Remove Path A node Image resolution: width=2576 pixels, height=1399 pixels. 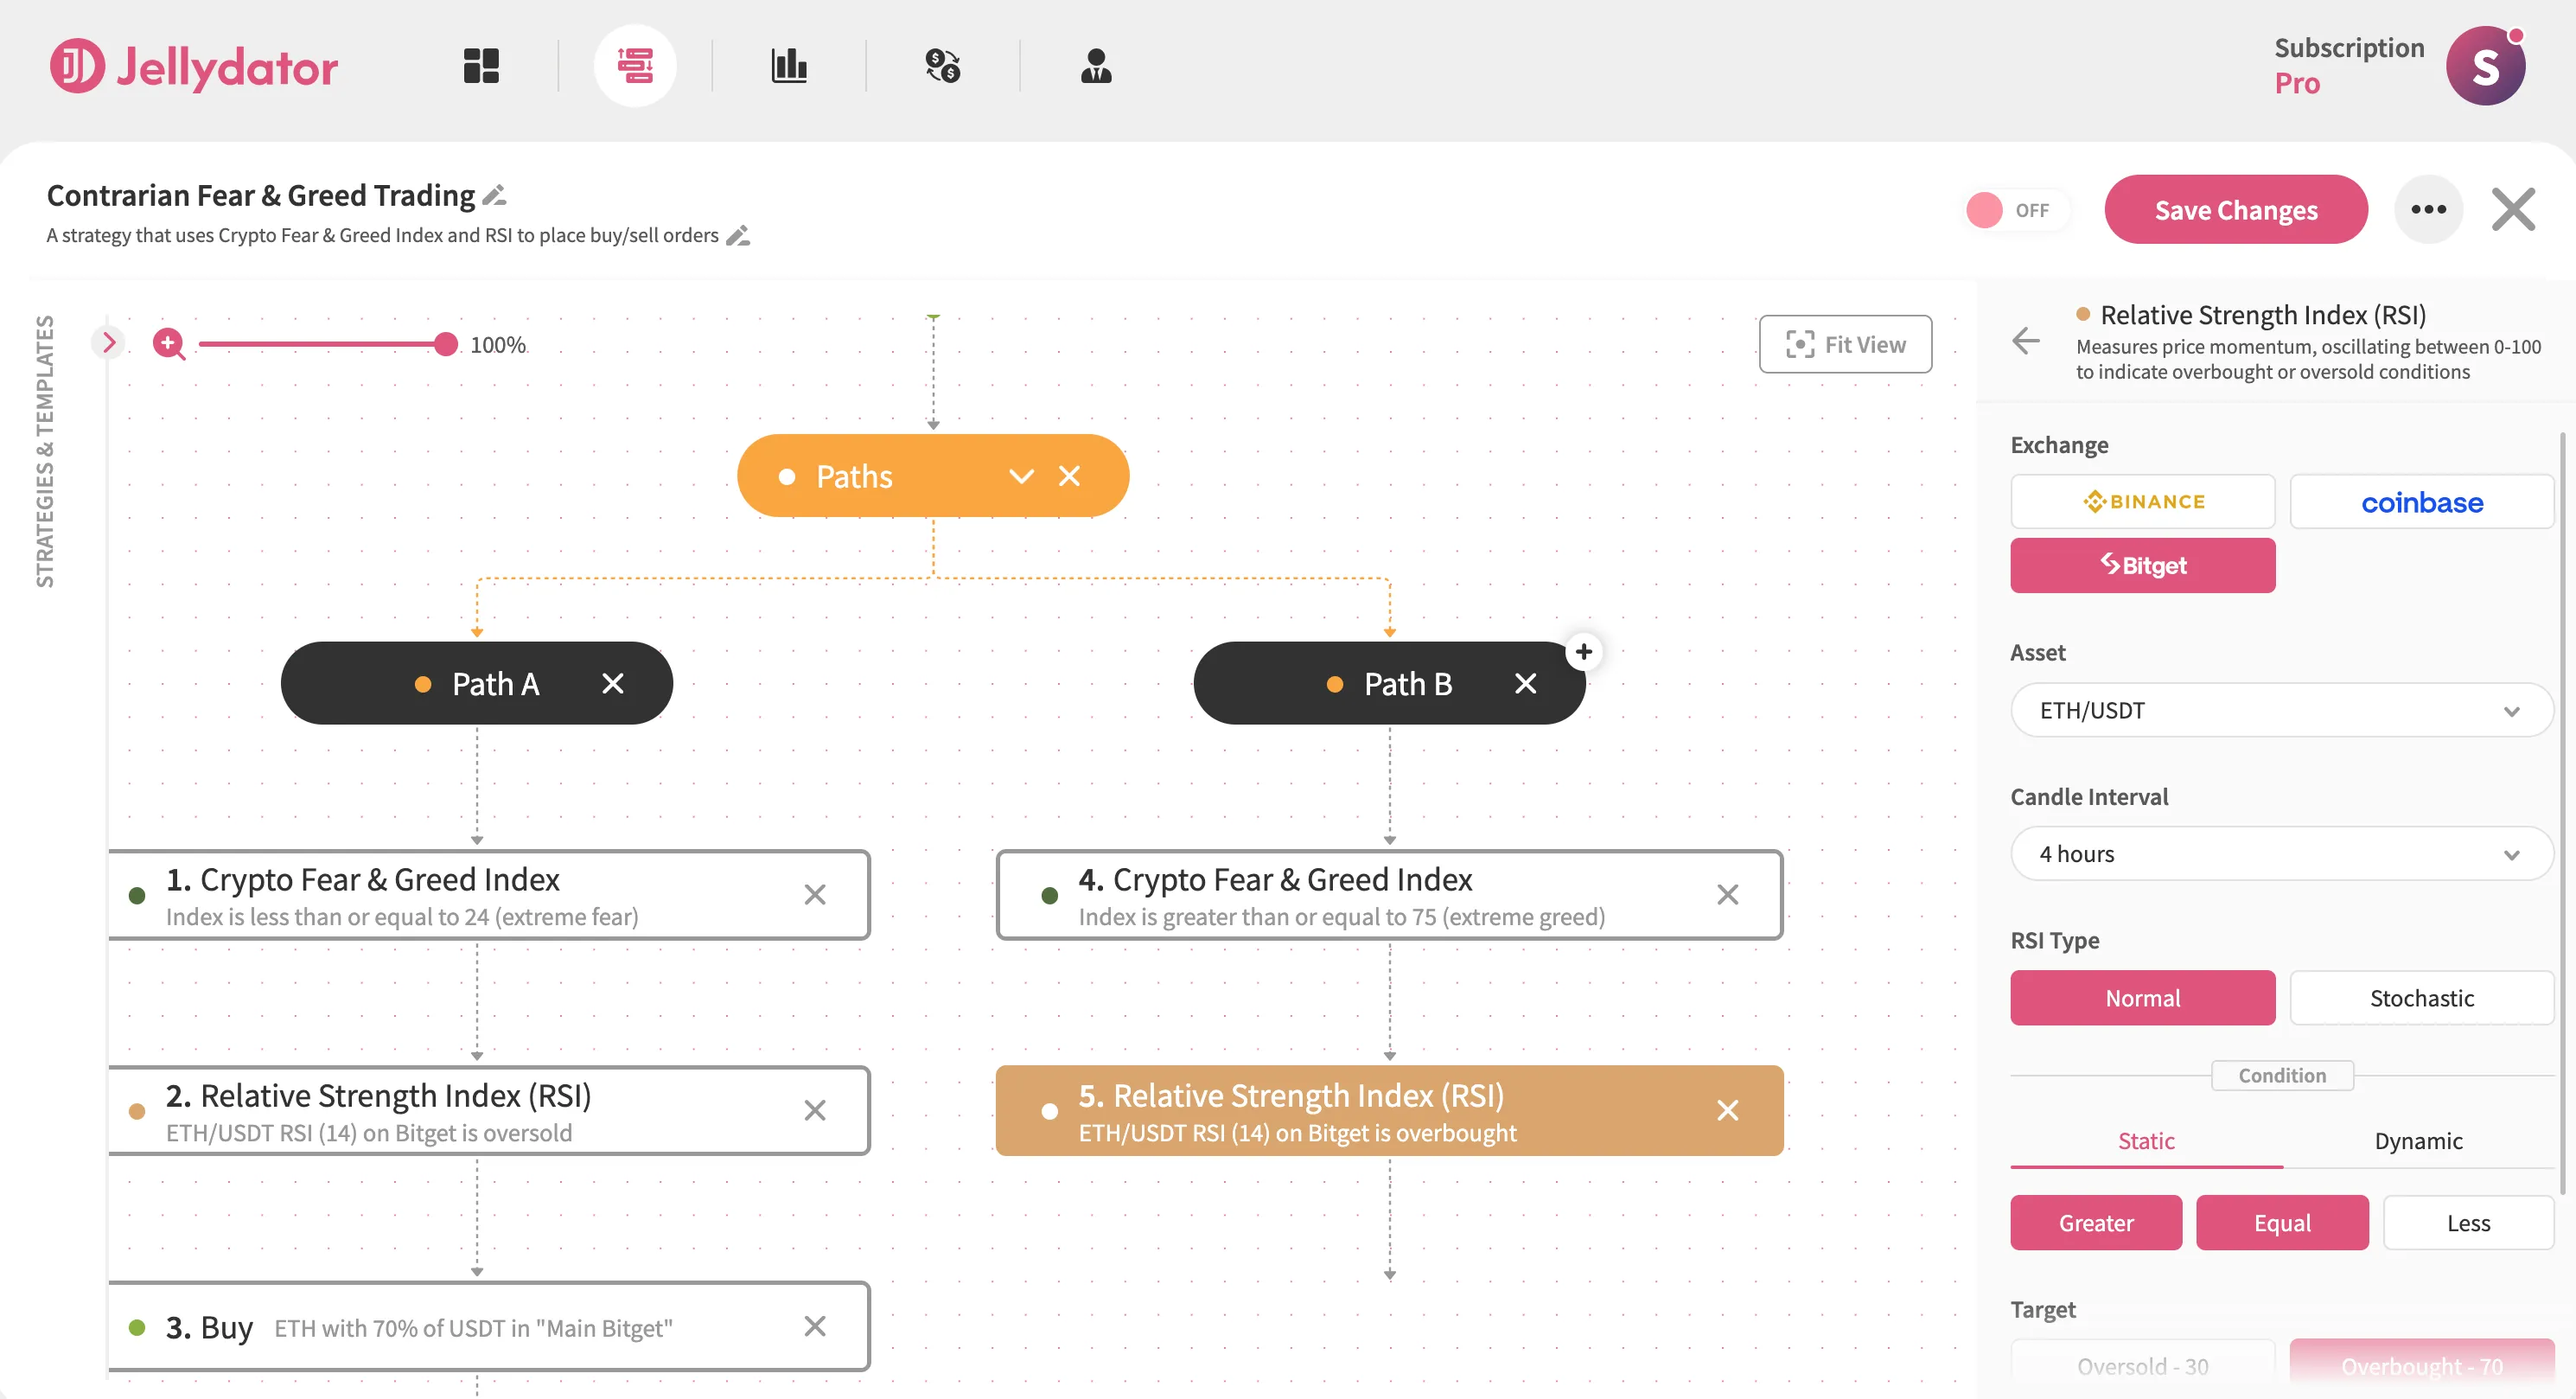point(613,683)
